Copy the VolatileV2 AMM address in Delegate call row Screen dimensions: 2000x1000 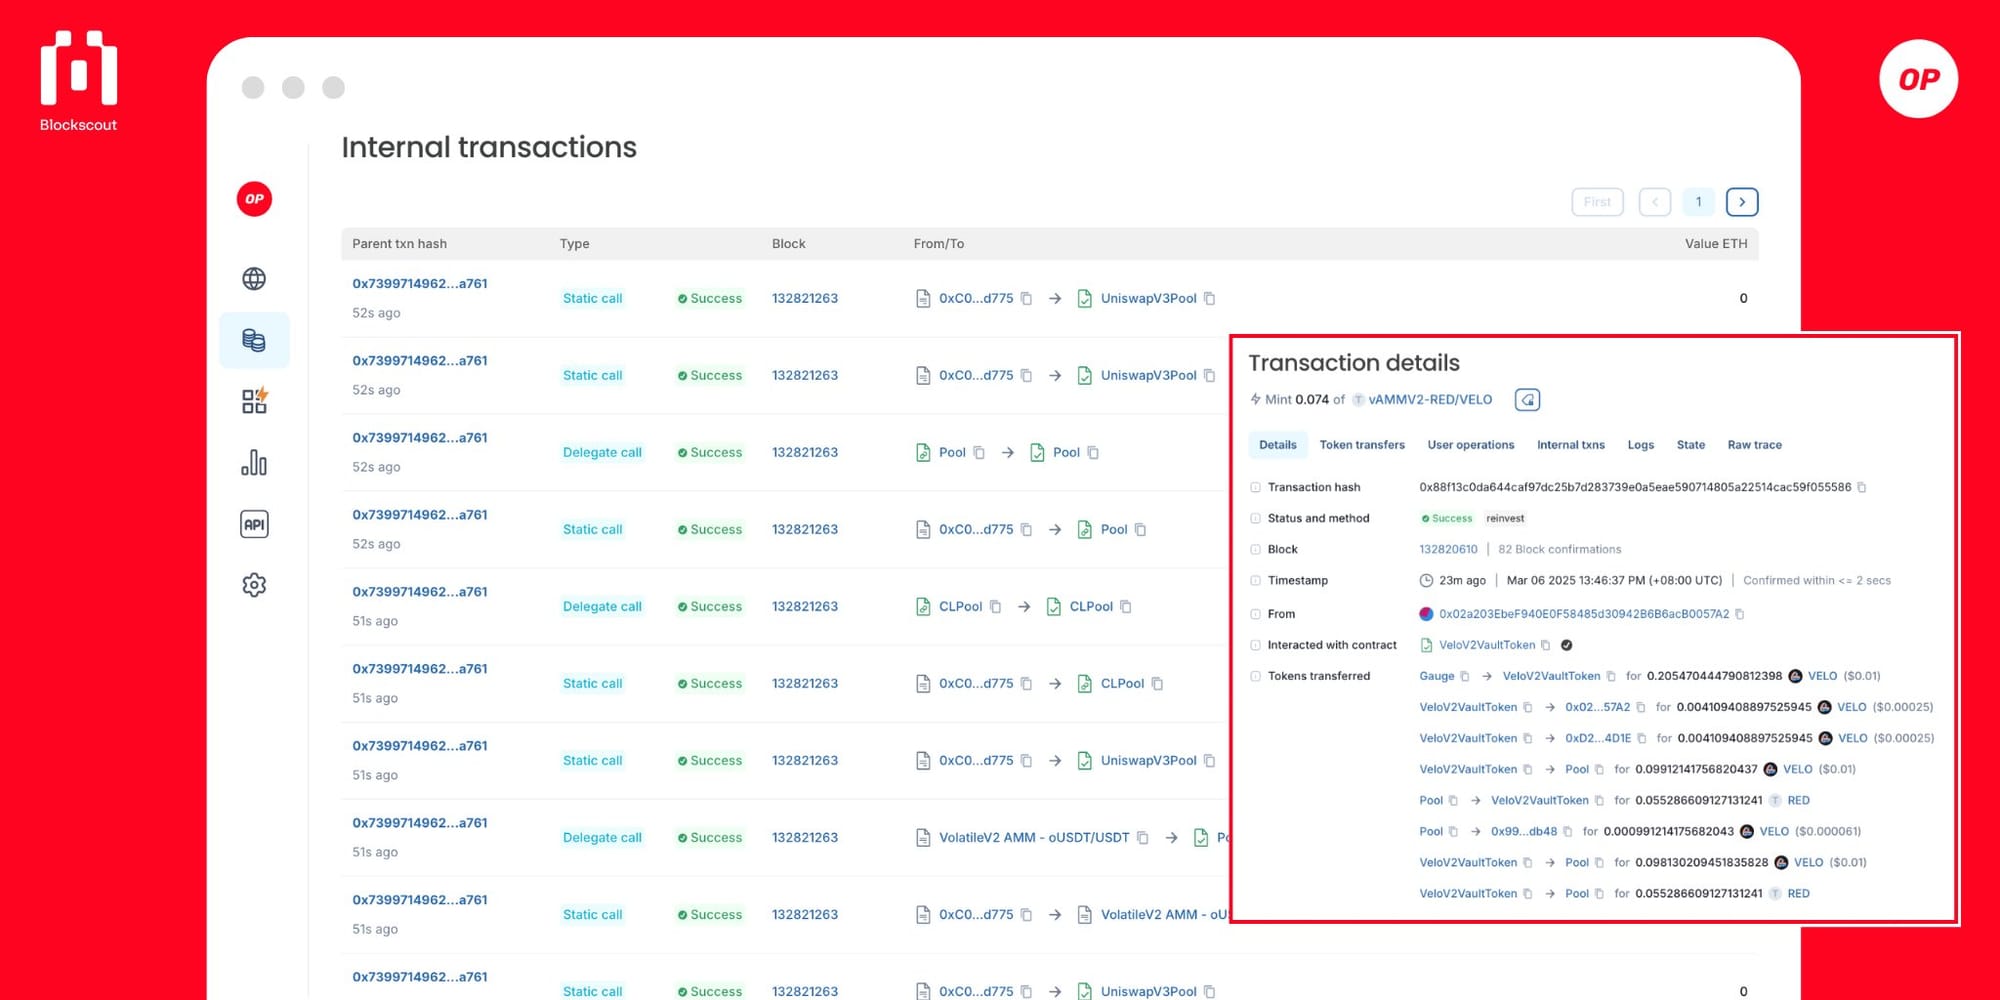click(1143, 837)
